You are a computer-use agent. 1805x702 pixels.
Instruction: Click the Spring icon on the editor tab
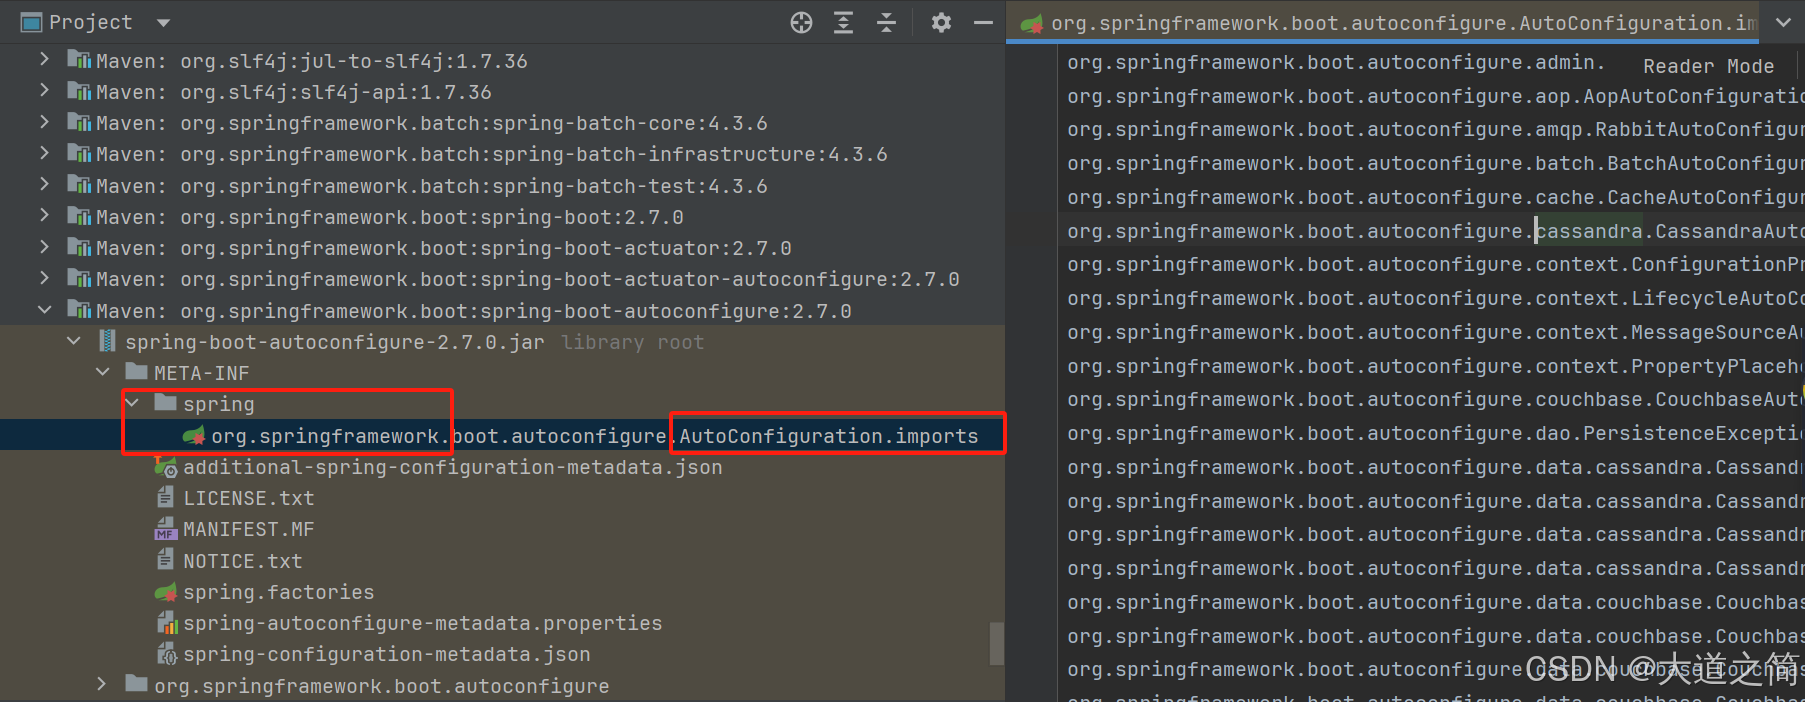1031,23
